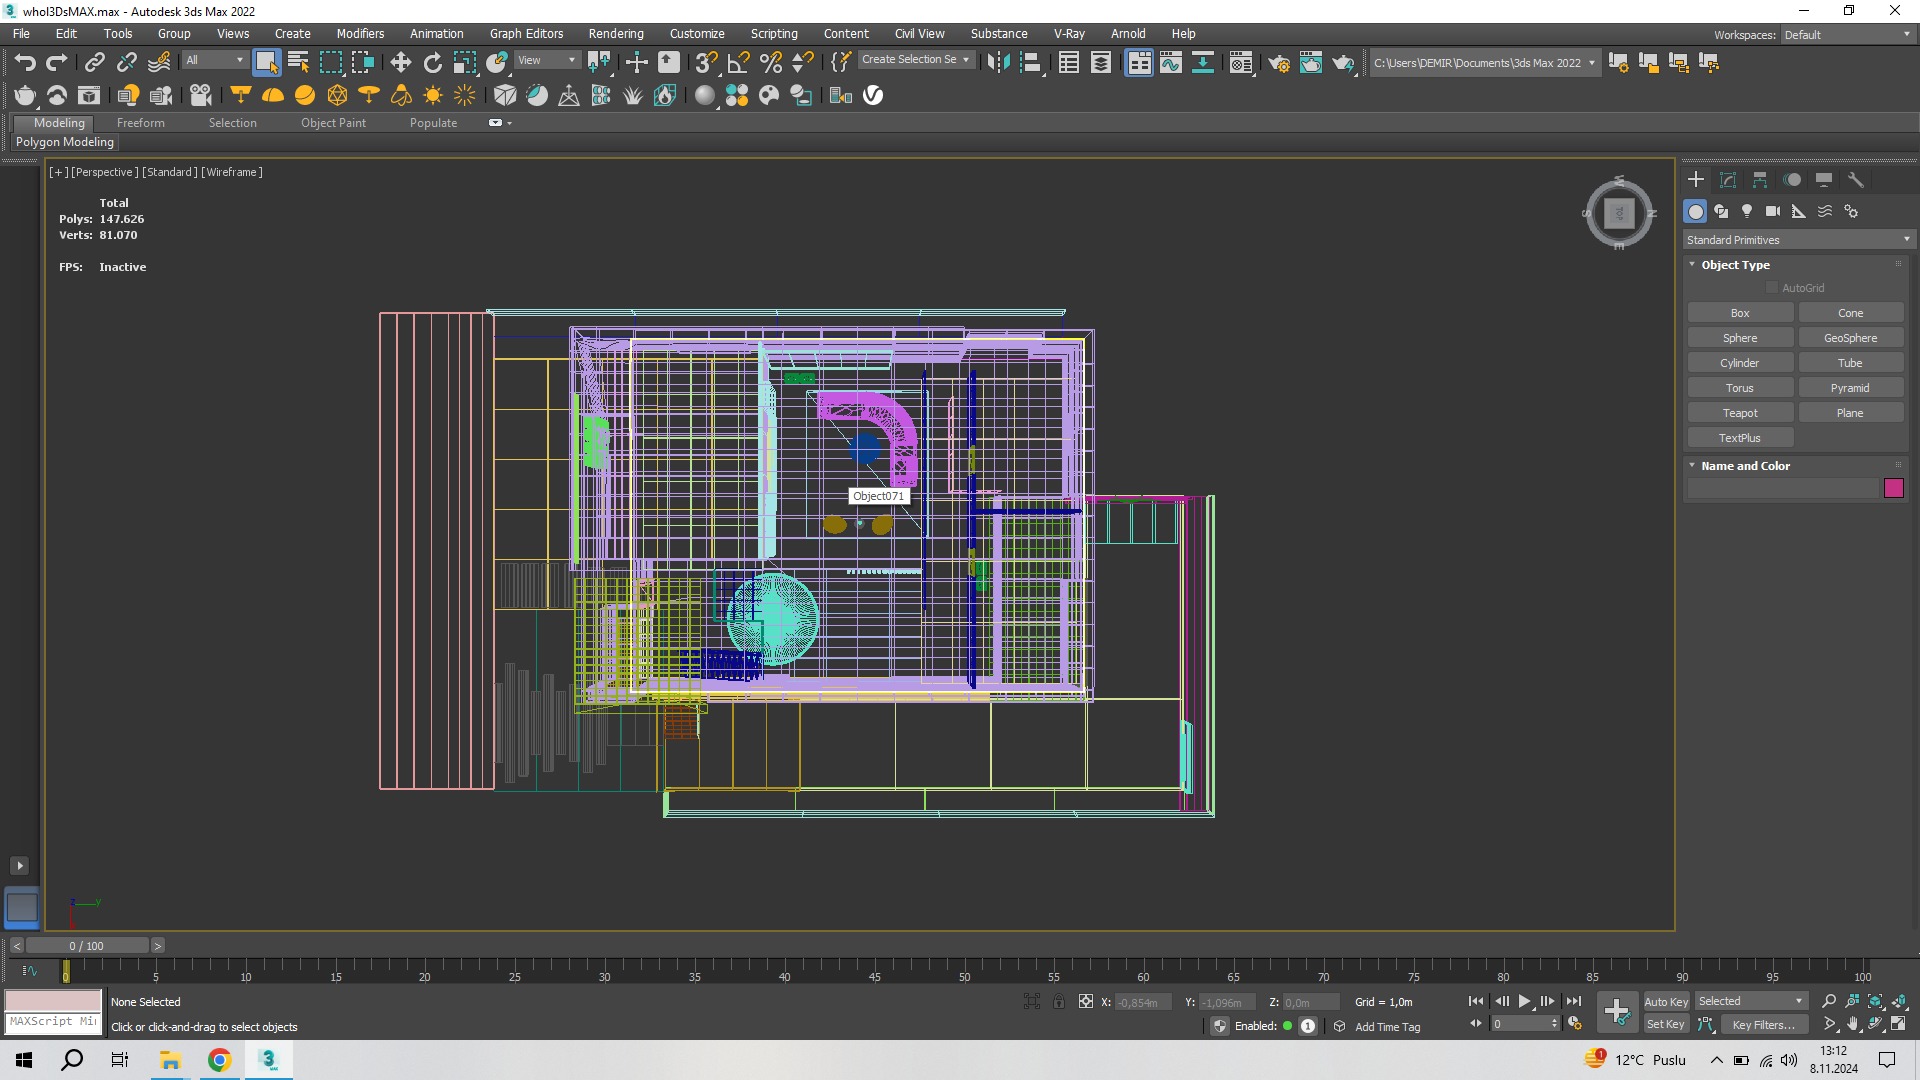Switch to the Freeform ribbon tab
Screen dimensions: 1920x1080
140,122
